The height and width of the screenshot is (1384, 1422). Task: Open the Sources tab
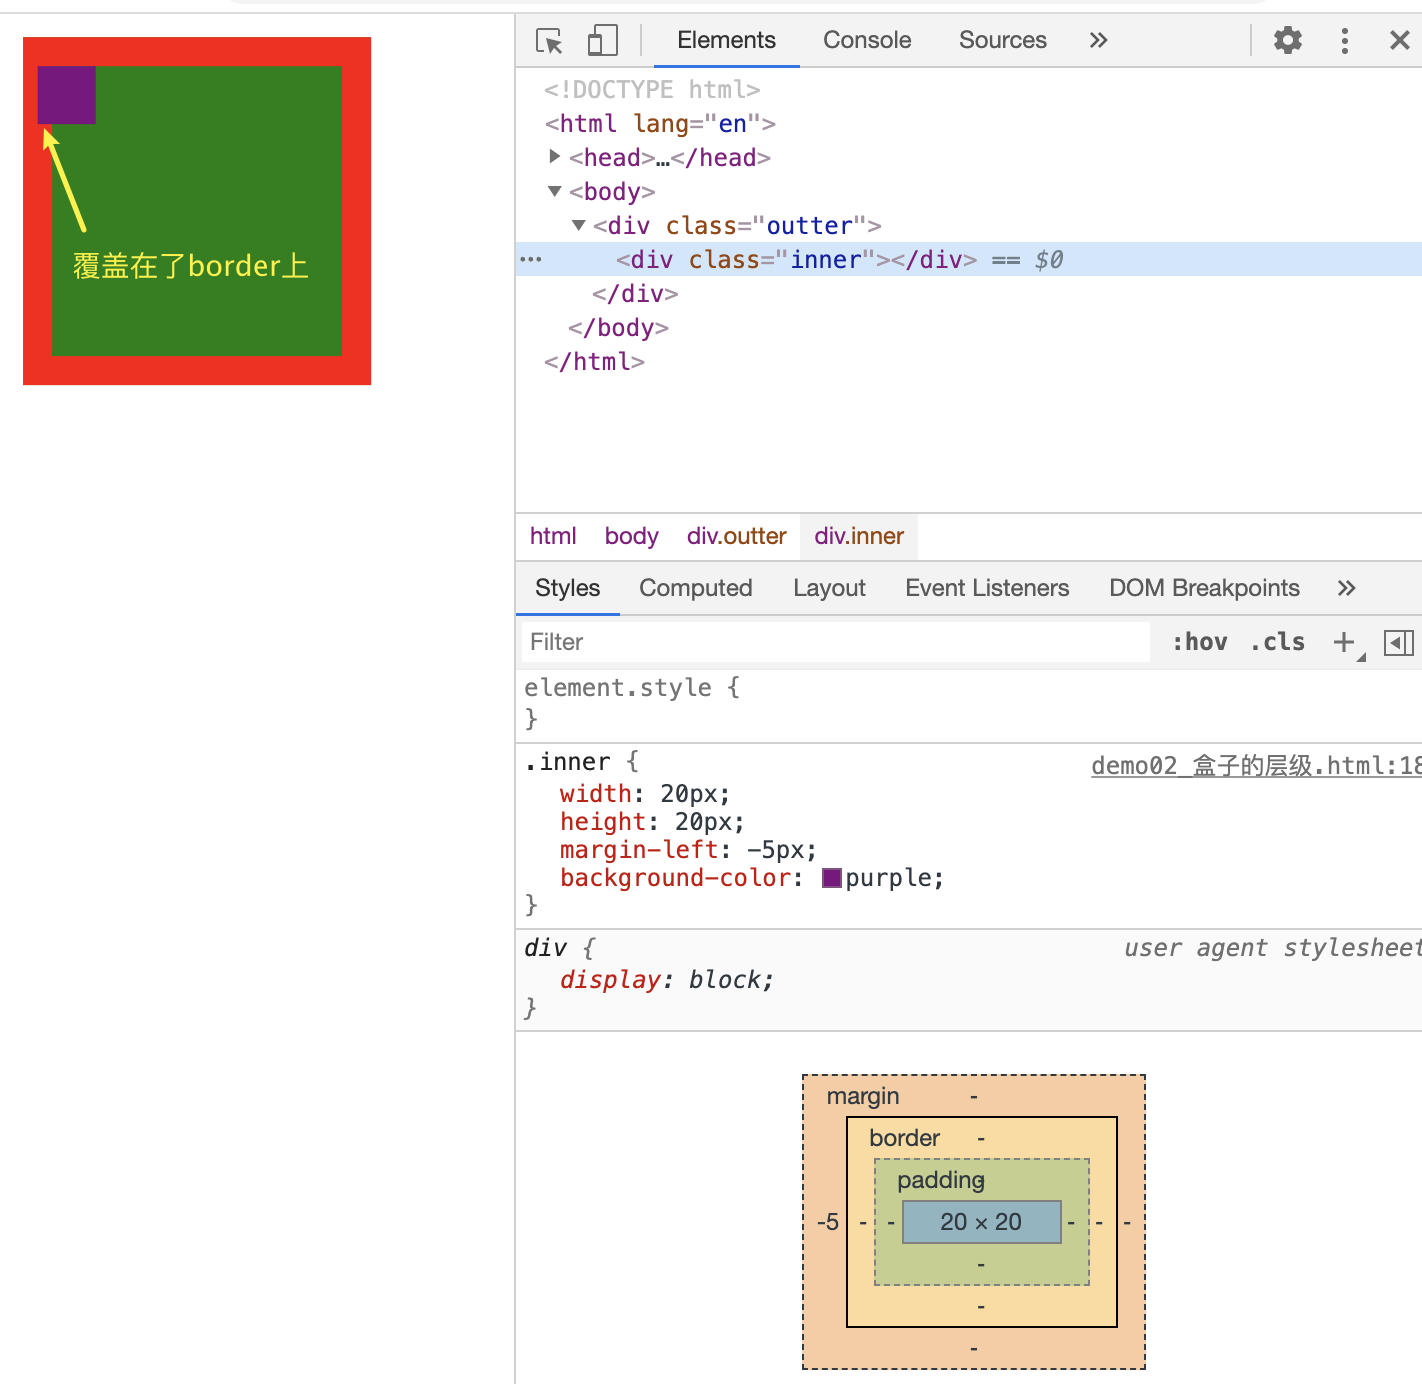1003,40
